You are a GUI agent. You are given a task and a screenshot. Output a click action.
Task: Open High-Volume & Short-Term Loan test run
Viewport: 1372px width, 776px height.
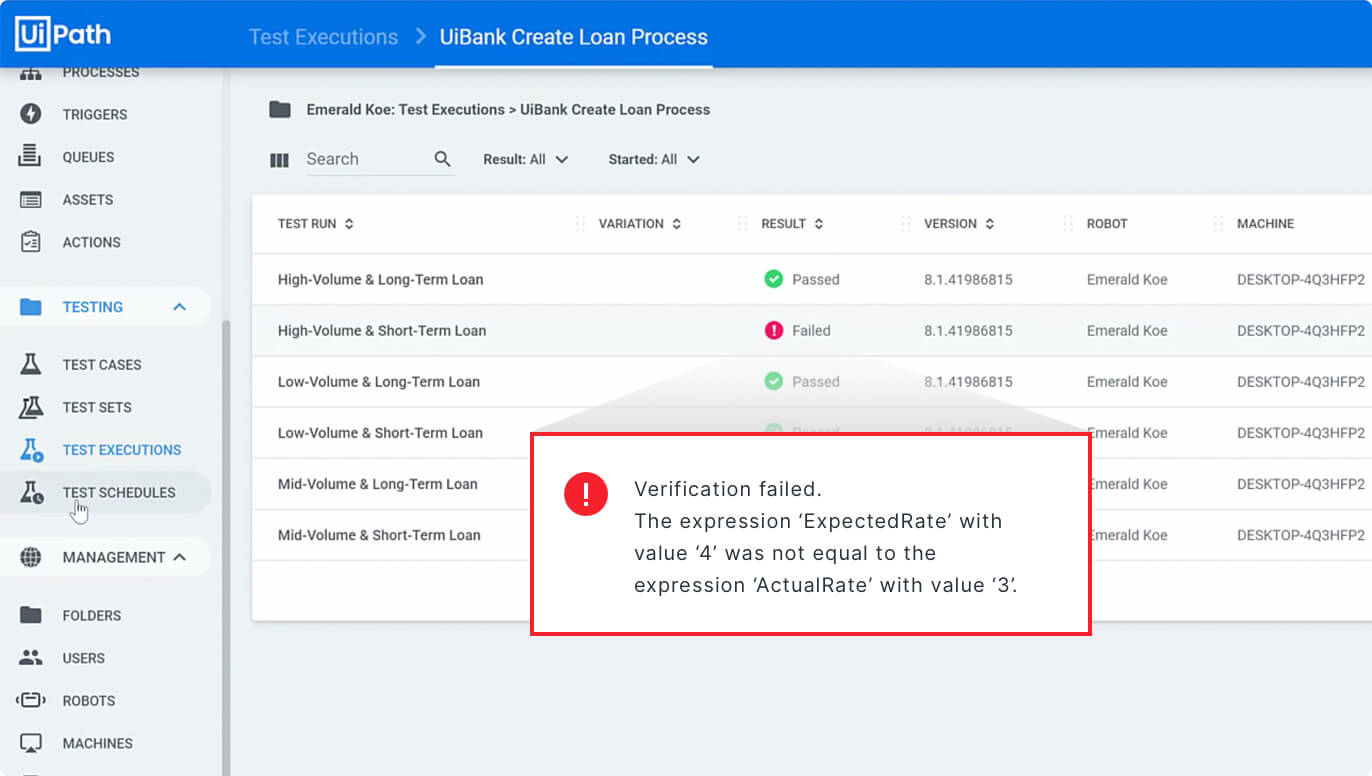click(x=382, y=330)
